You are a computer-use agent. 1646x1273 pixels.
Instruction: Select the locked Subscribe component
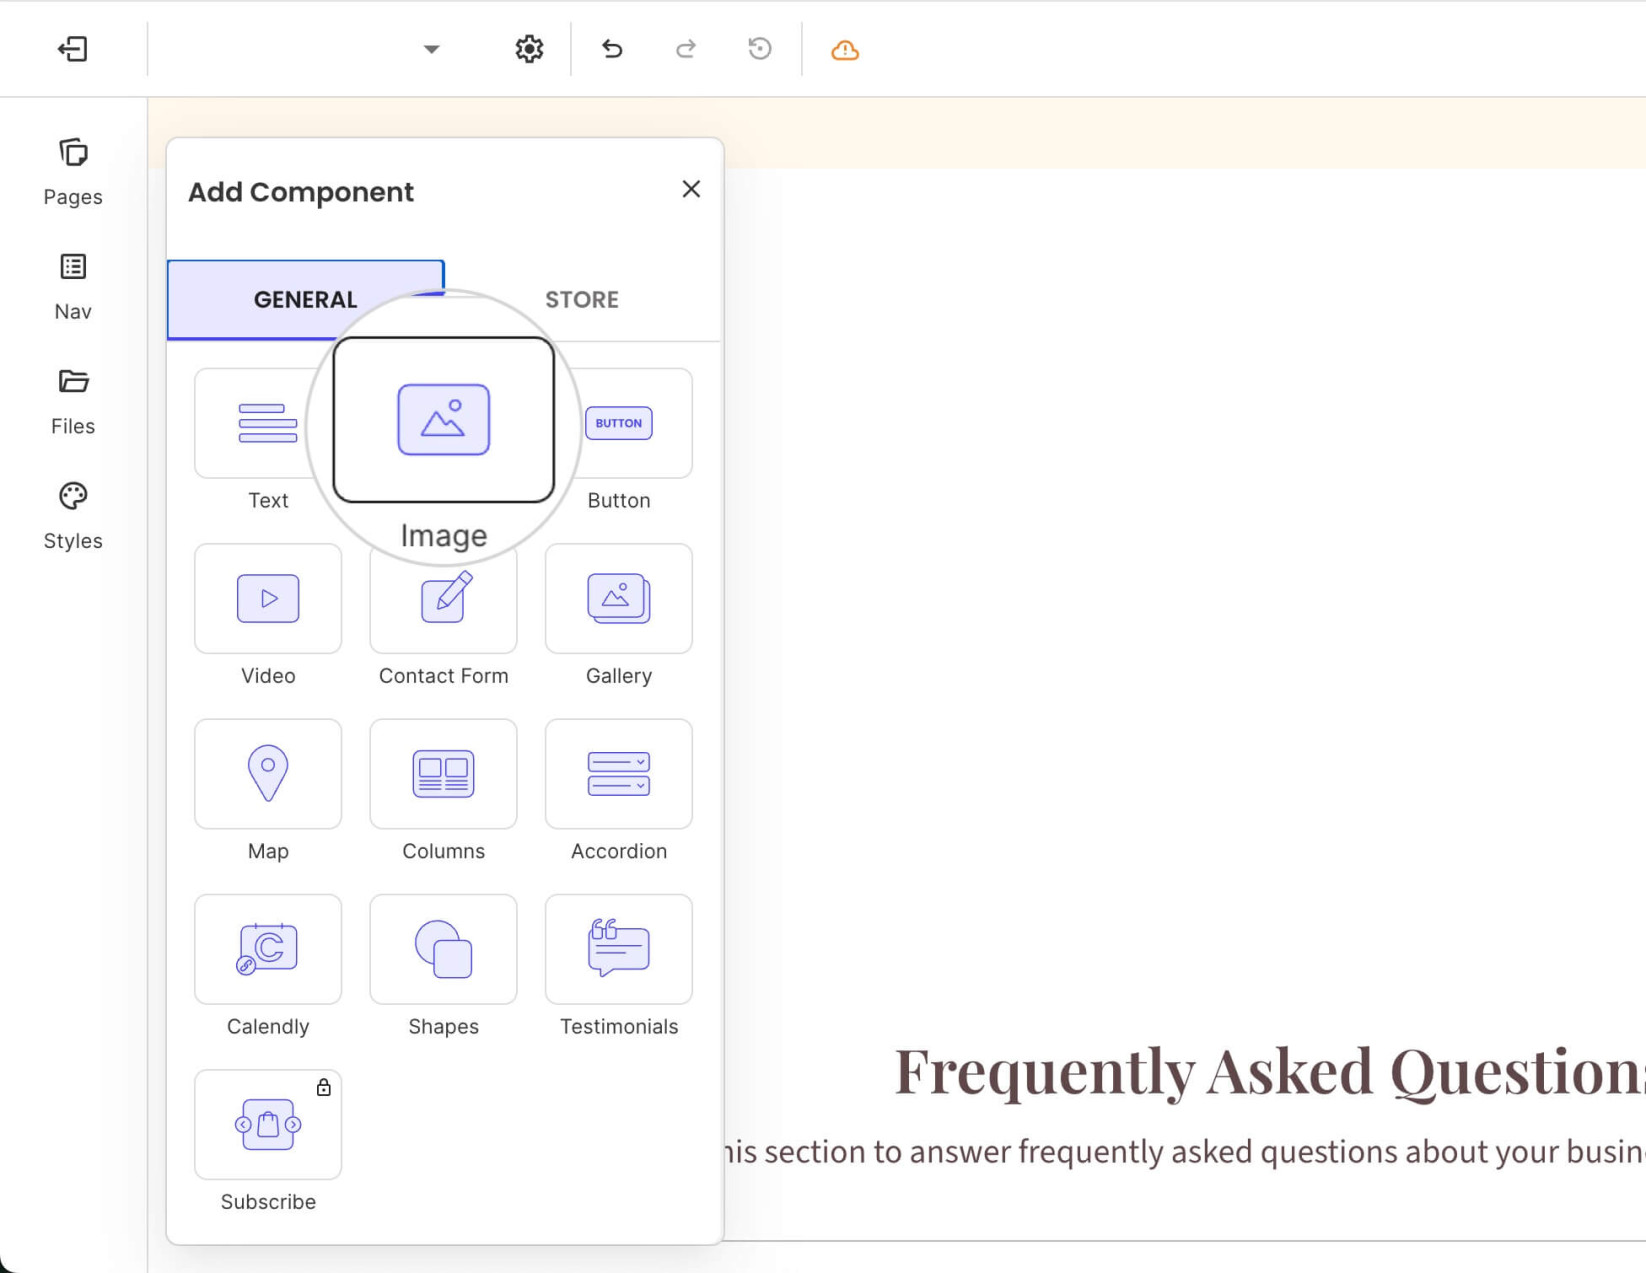pyautogui.click(x=268, y=1125)
